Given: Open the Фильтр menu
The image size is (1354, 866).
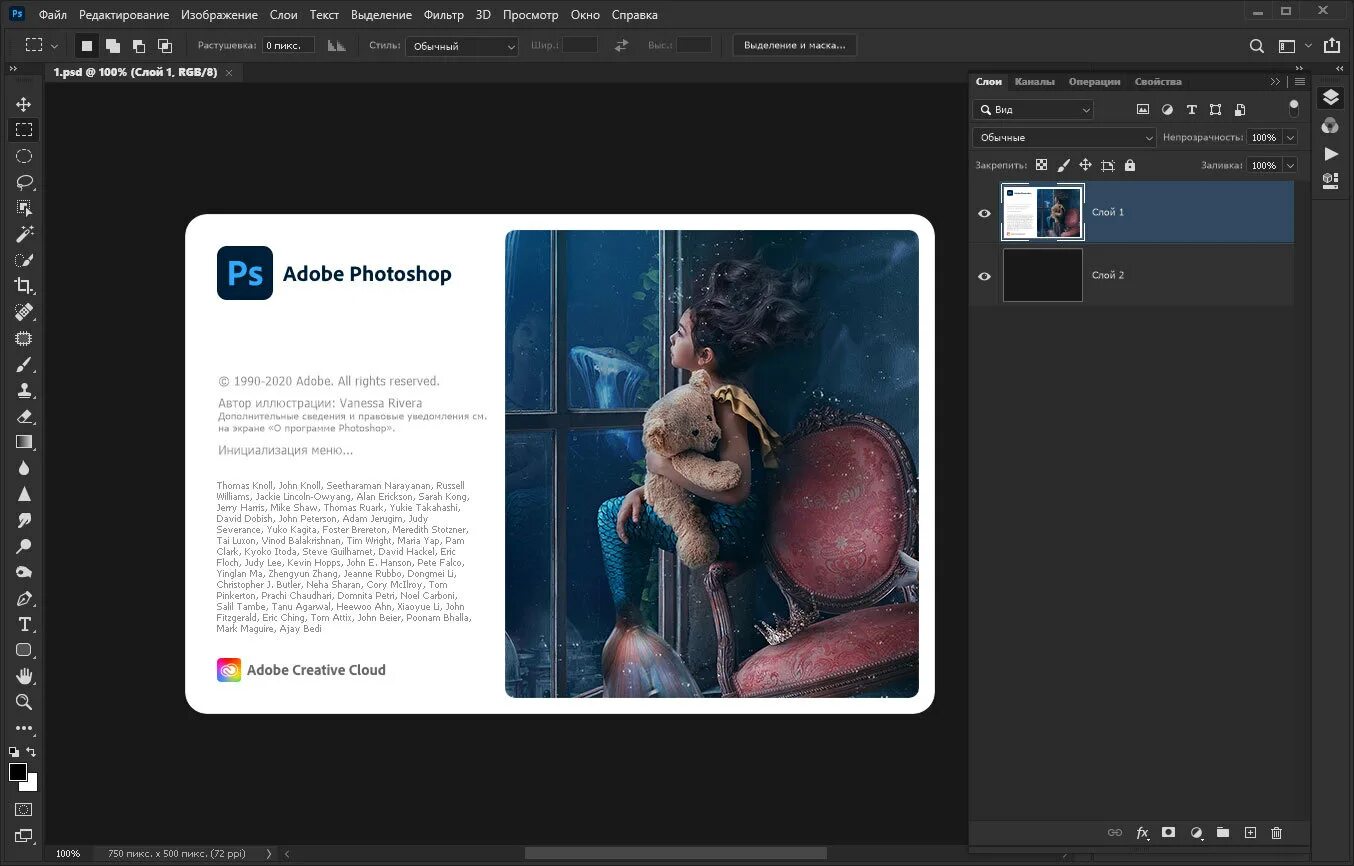Looking at the screenshot, I should tap(443, 15).
